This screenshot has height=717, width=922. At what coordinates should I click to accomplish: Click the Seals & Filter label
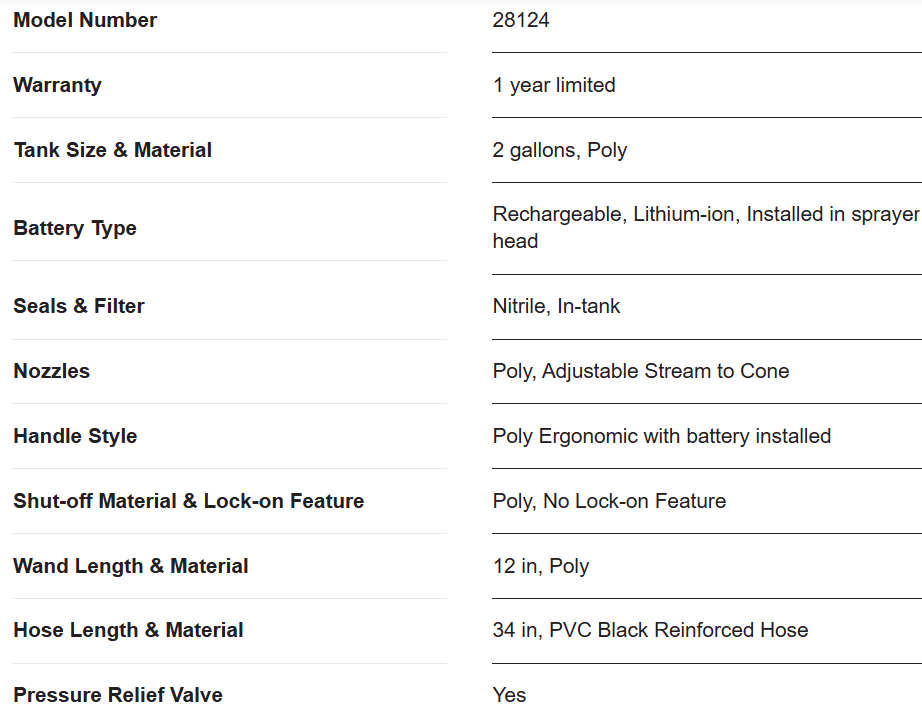pyautogui.click(x=79, y=306)
